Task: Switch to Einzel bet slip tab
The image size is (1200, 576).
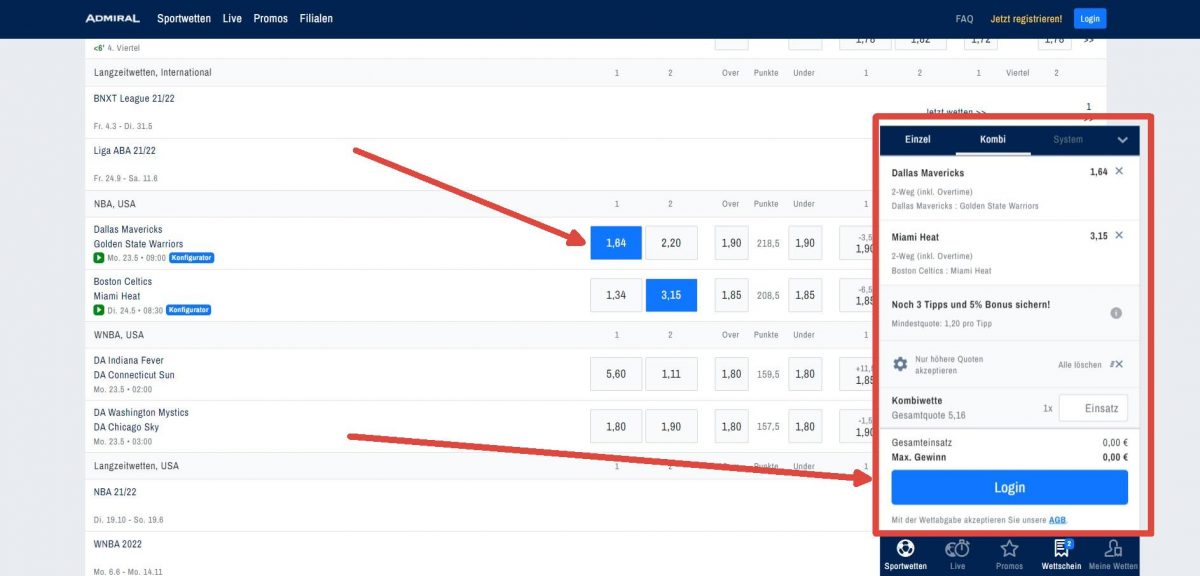Action: [917, 140]
